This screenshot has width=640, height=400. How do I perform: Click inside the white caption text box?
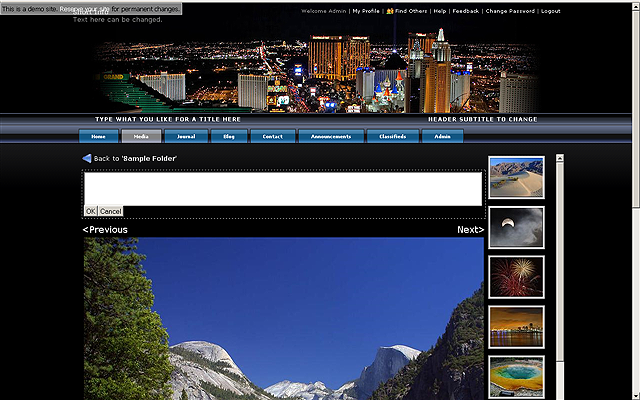point(283,189)
